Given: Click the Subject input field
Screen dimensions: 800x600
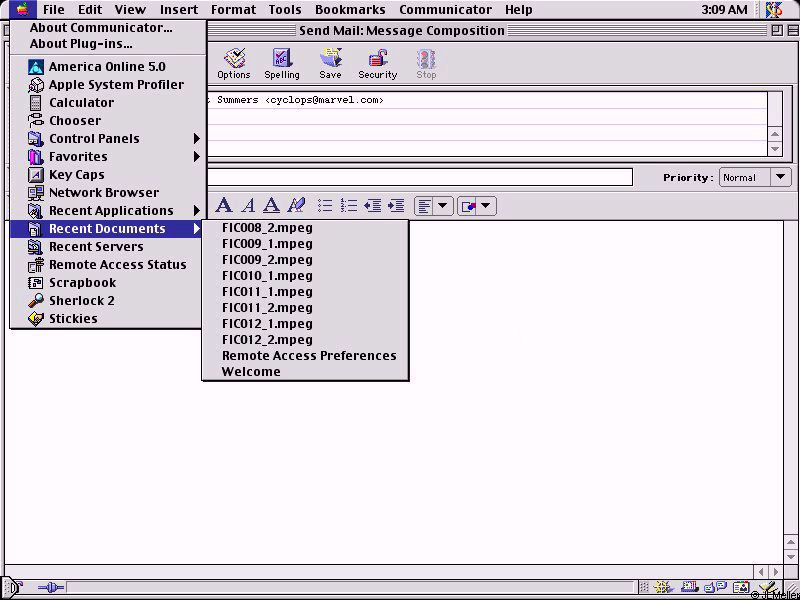Looking at the screenshot, I should 419,177.
